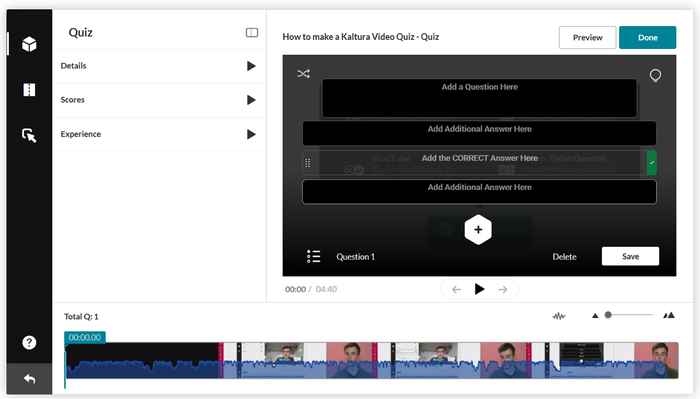Click the Total Q: 1 text
This screenshot has height=399, width=700.
pos(81,316)
